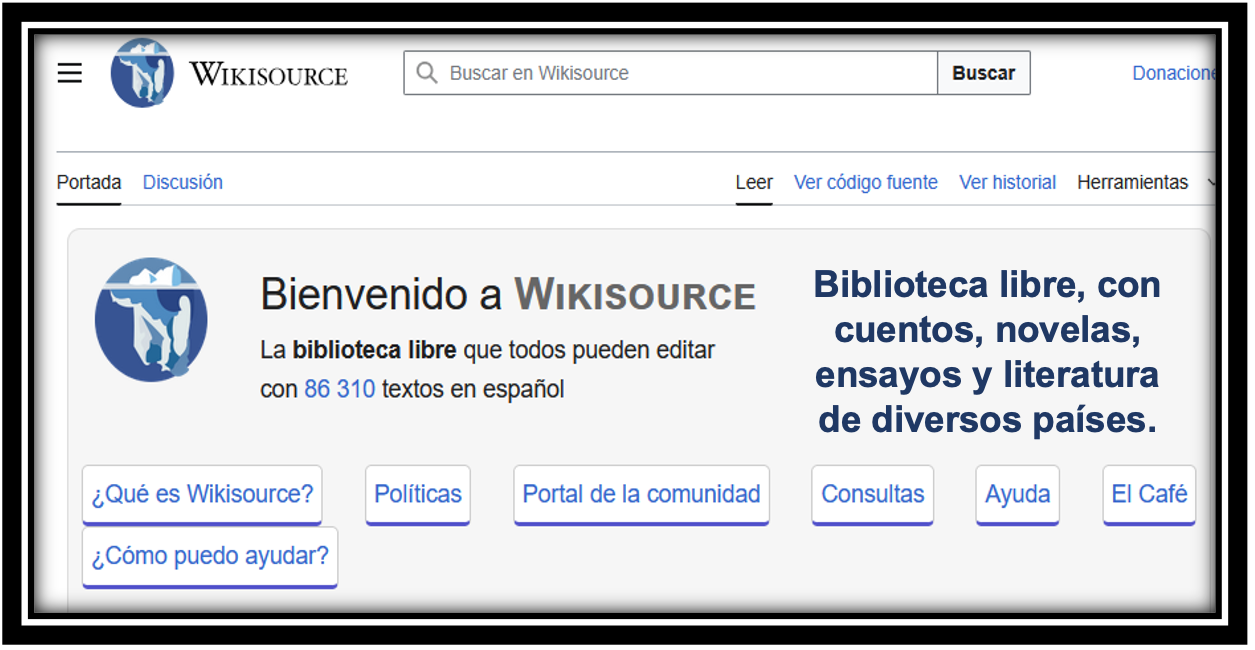The image size is (1255, 650).
Task: Click the Buscar button
Action: 984,73
